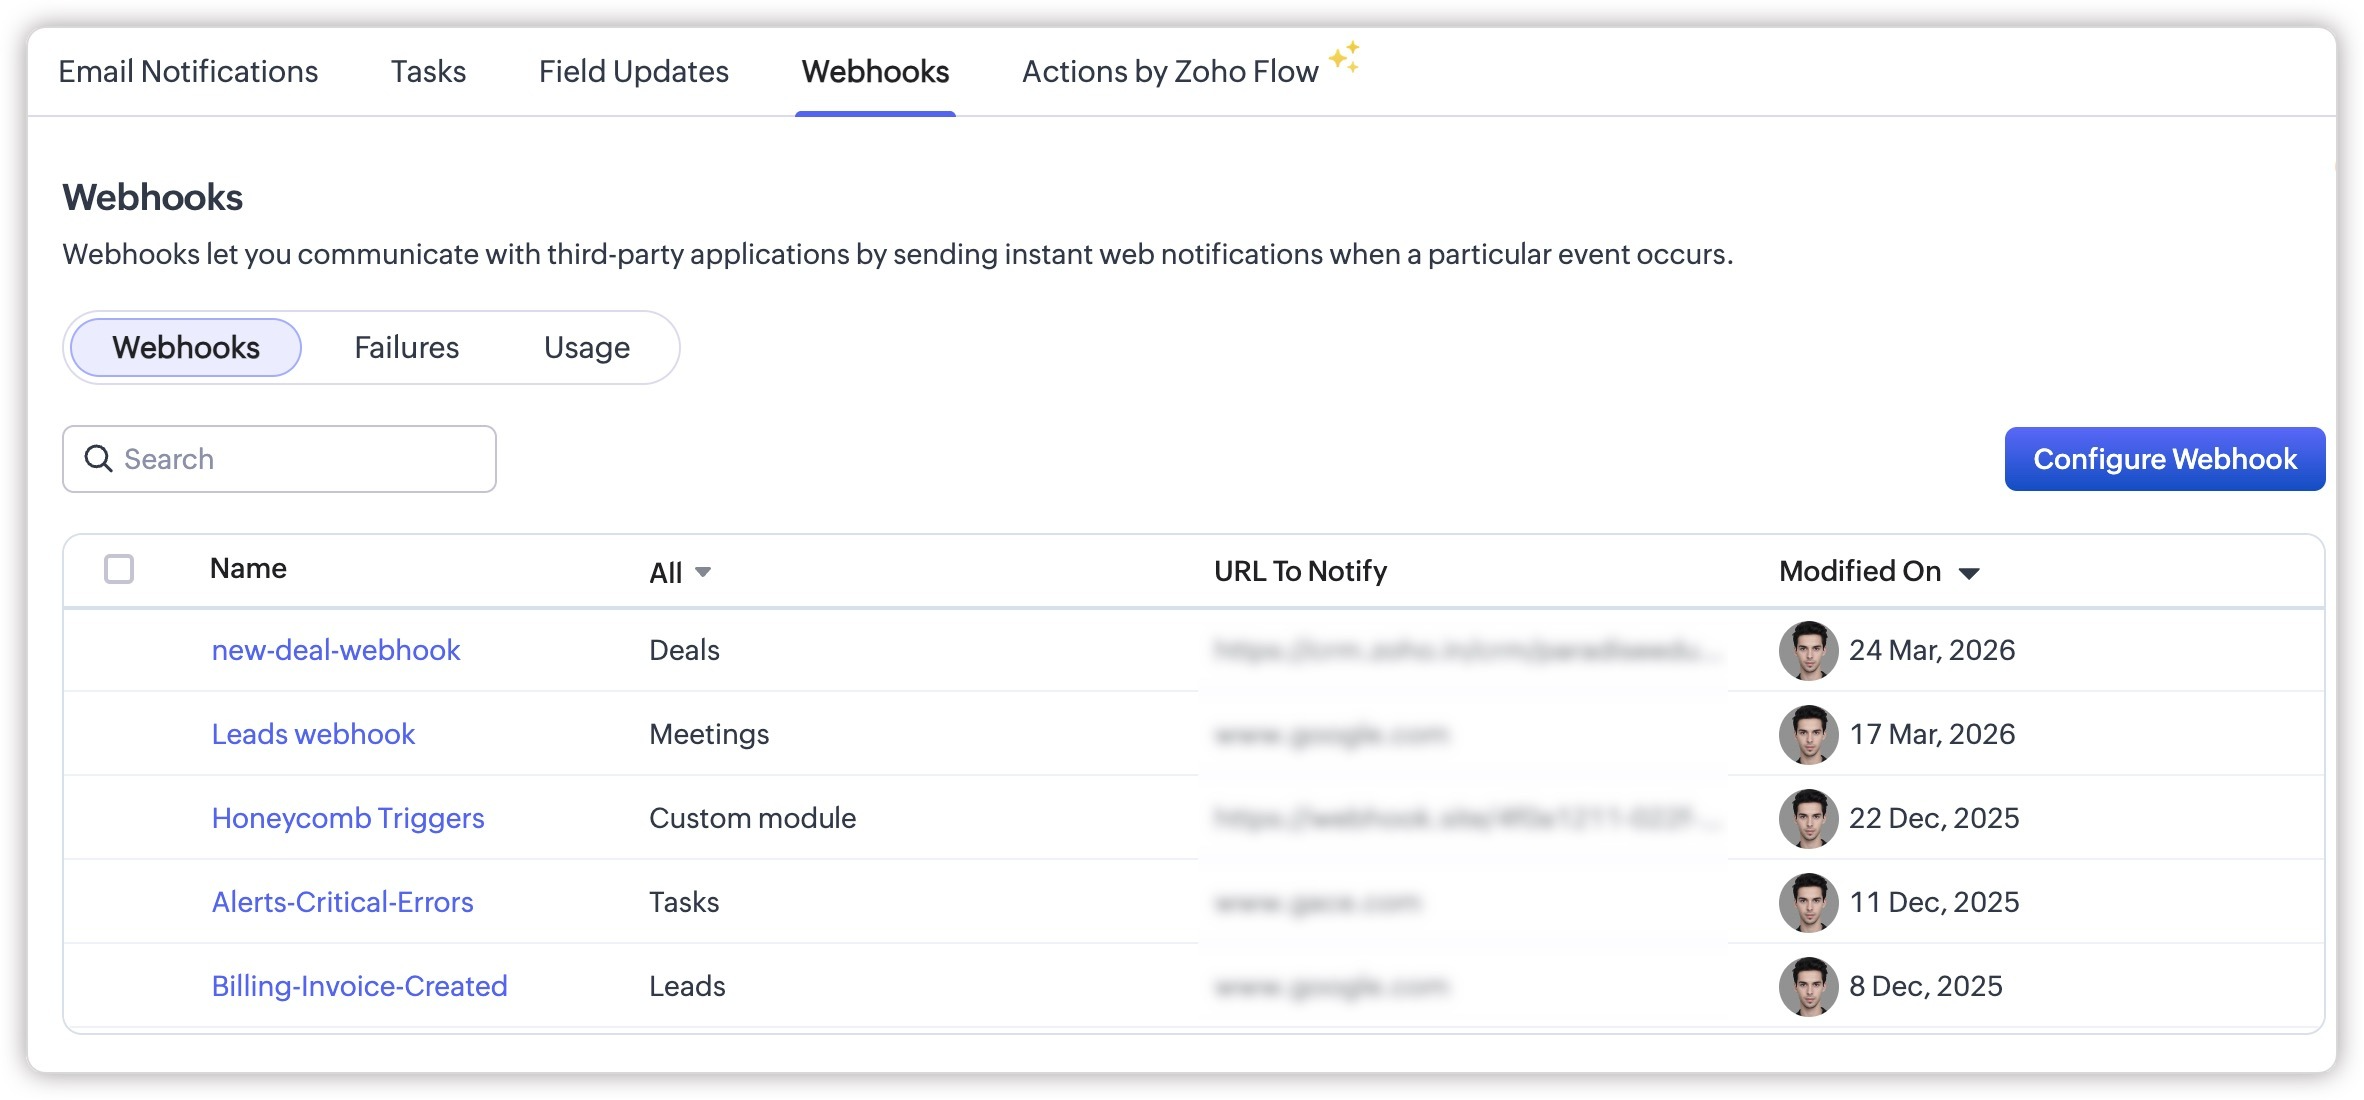This screenshot has height=1100, width=2364.
Task: Click the Configure Webhook button
Action: (x=2165, y=459)
